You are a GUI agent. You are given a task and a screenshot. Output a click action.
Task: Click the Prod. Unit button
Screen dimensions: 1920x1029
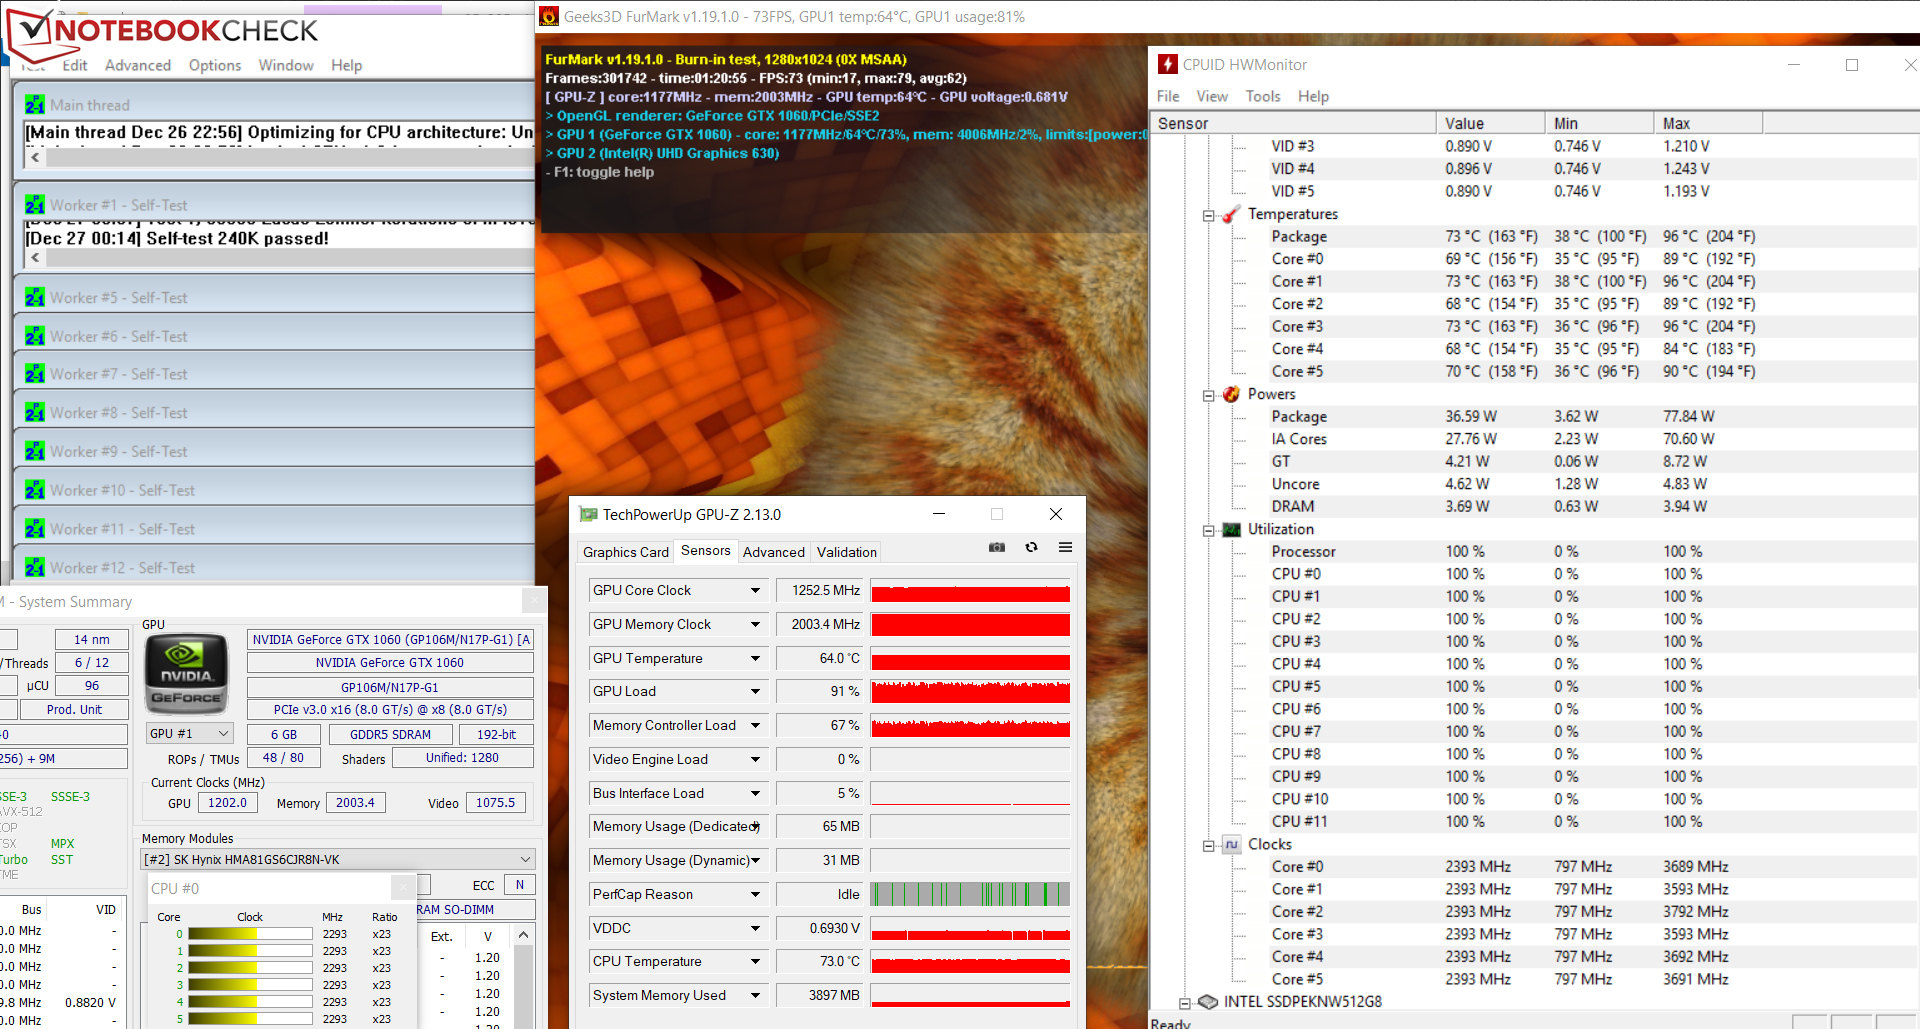click(x=74, y=709)
